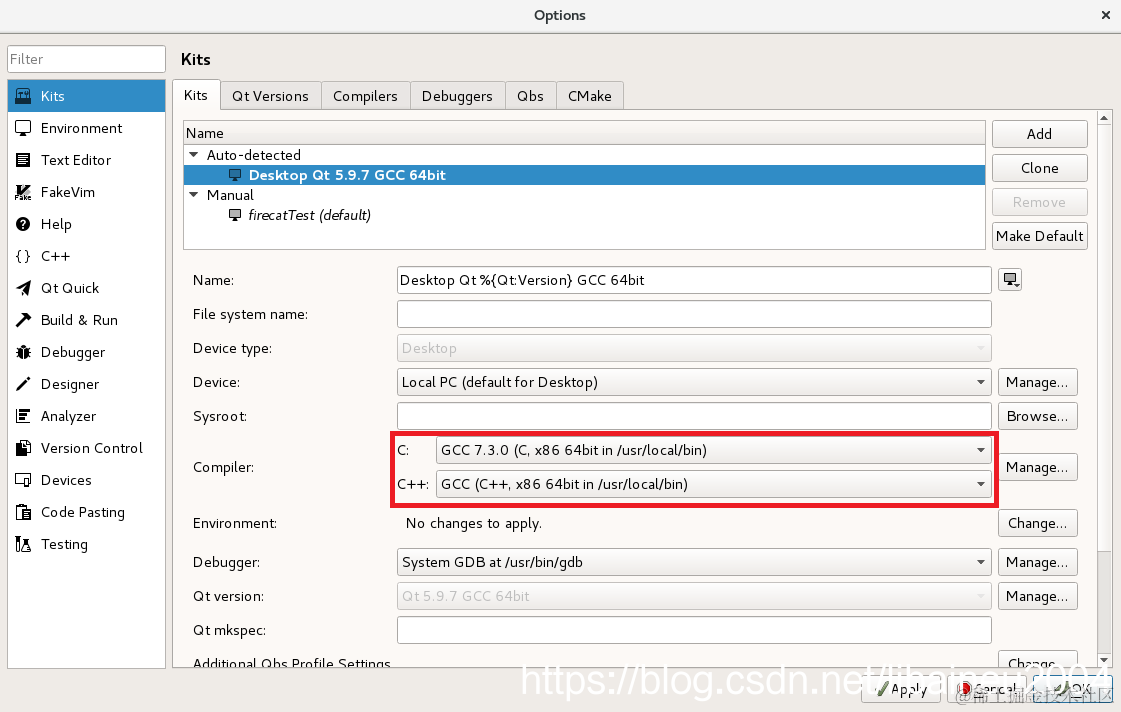Open the Designer pencil icon
The width and height of the screenshot is (1121, 712).
click(x=23, y=384)
